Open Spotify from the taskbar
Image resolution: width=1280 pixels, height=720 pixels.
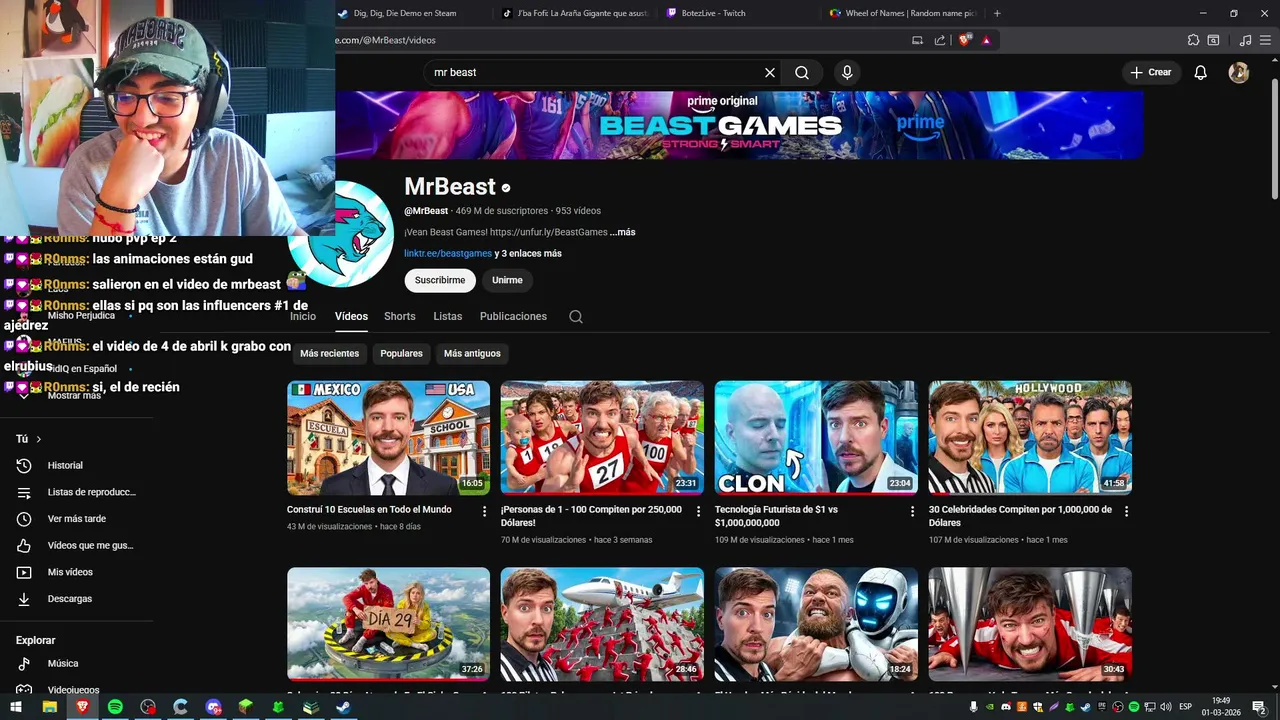tap(115, 707)
